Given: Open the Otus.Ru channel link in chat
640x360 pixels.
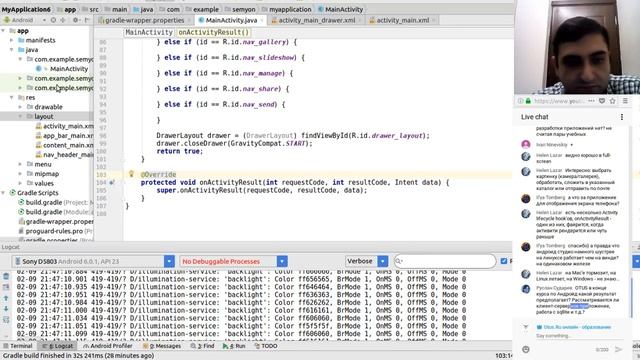Looking at the screenshot, I should [574, 327].
